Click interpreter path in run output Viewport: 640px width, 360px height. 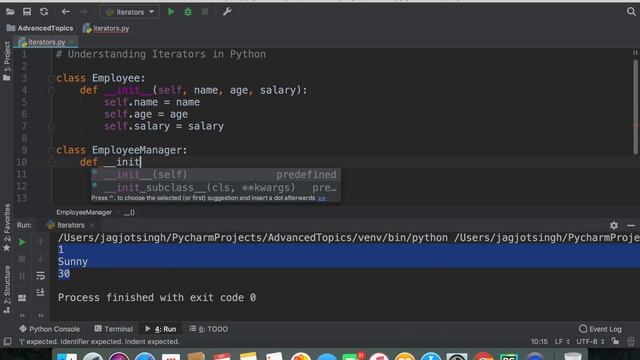tap(253, 238)
